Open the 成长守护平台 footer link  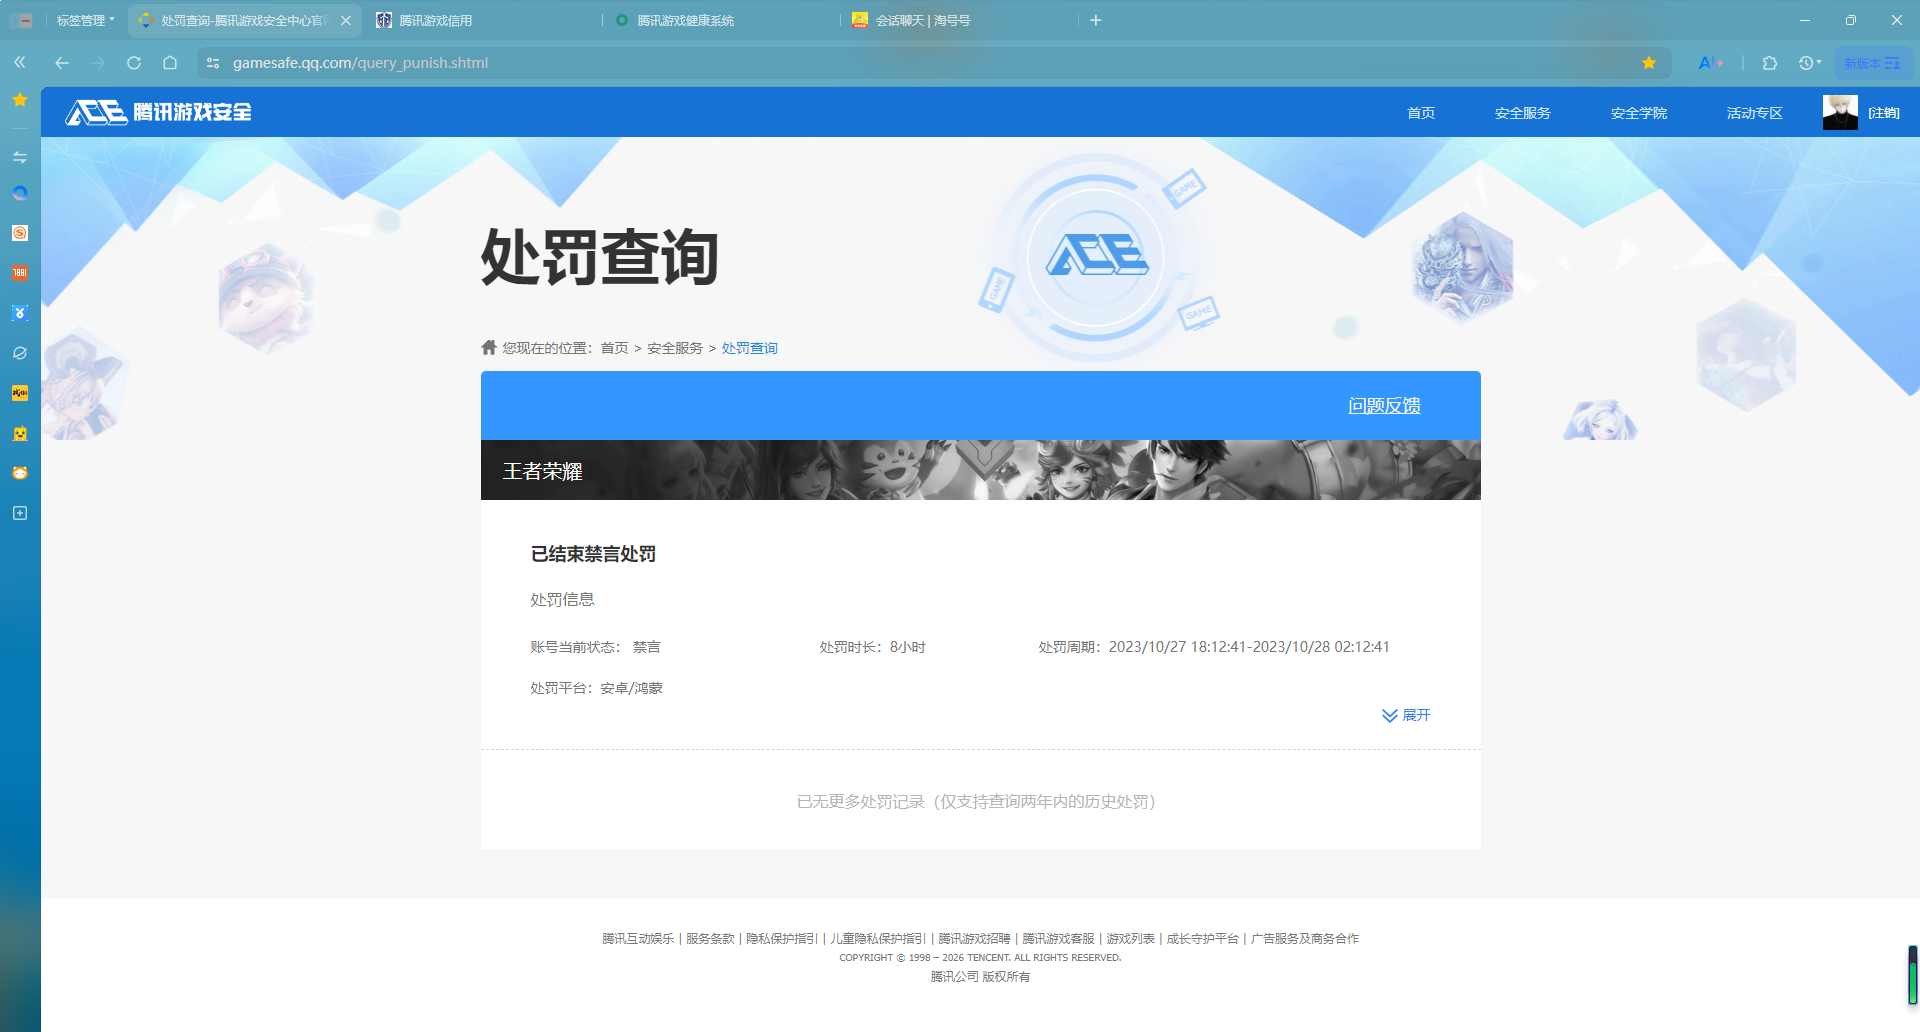tap(1202, 938)
